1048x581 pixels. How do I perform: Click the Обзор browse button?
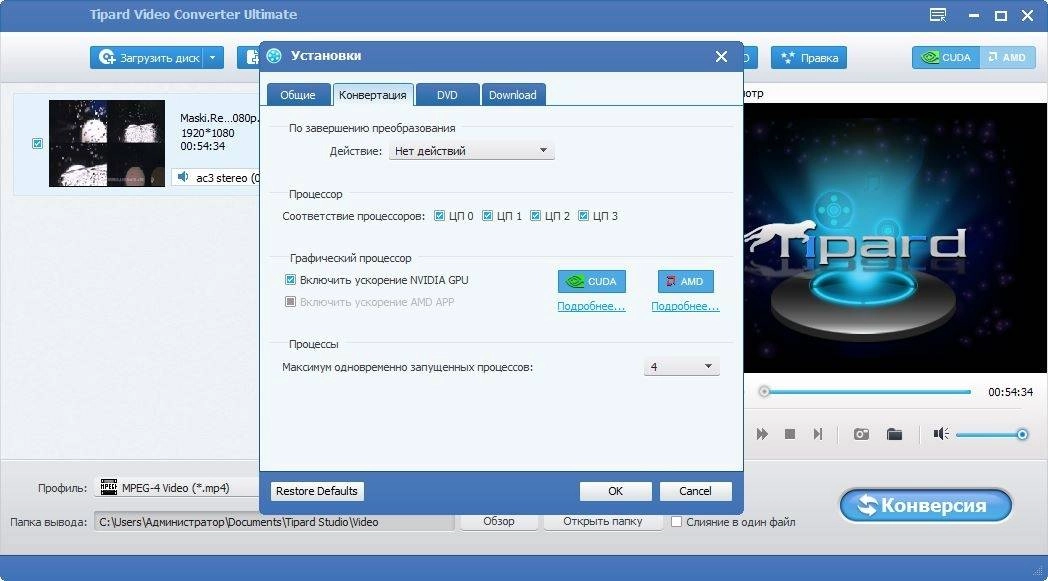tap(499, 521)
